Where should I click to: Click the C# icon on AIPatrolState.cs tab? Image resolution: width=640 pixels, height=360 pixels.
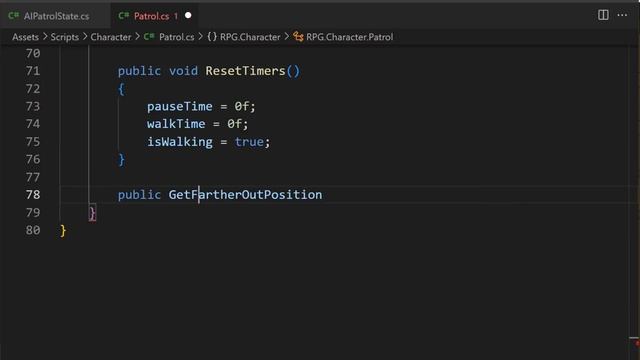tap(13, 16)
